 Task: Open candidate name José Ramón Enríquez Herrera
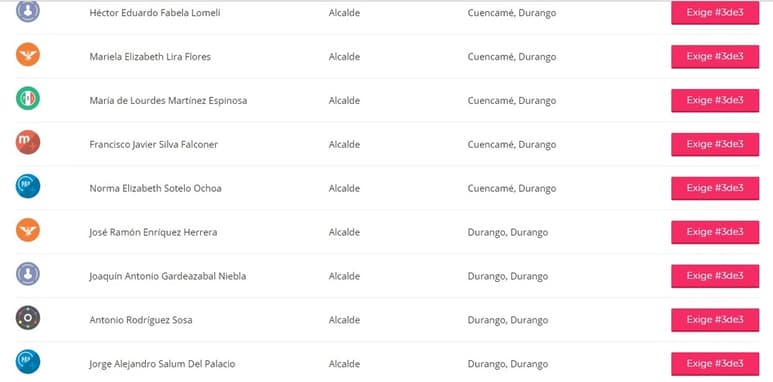153,232
